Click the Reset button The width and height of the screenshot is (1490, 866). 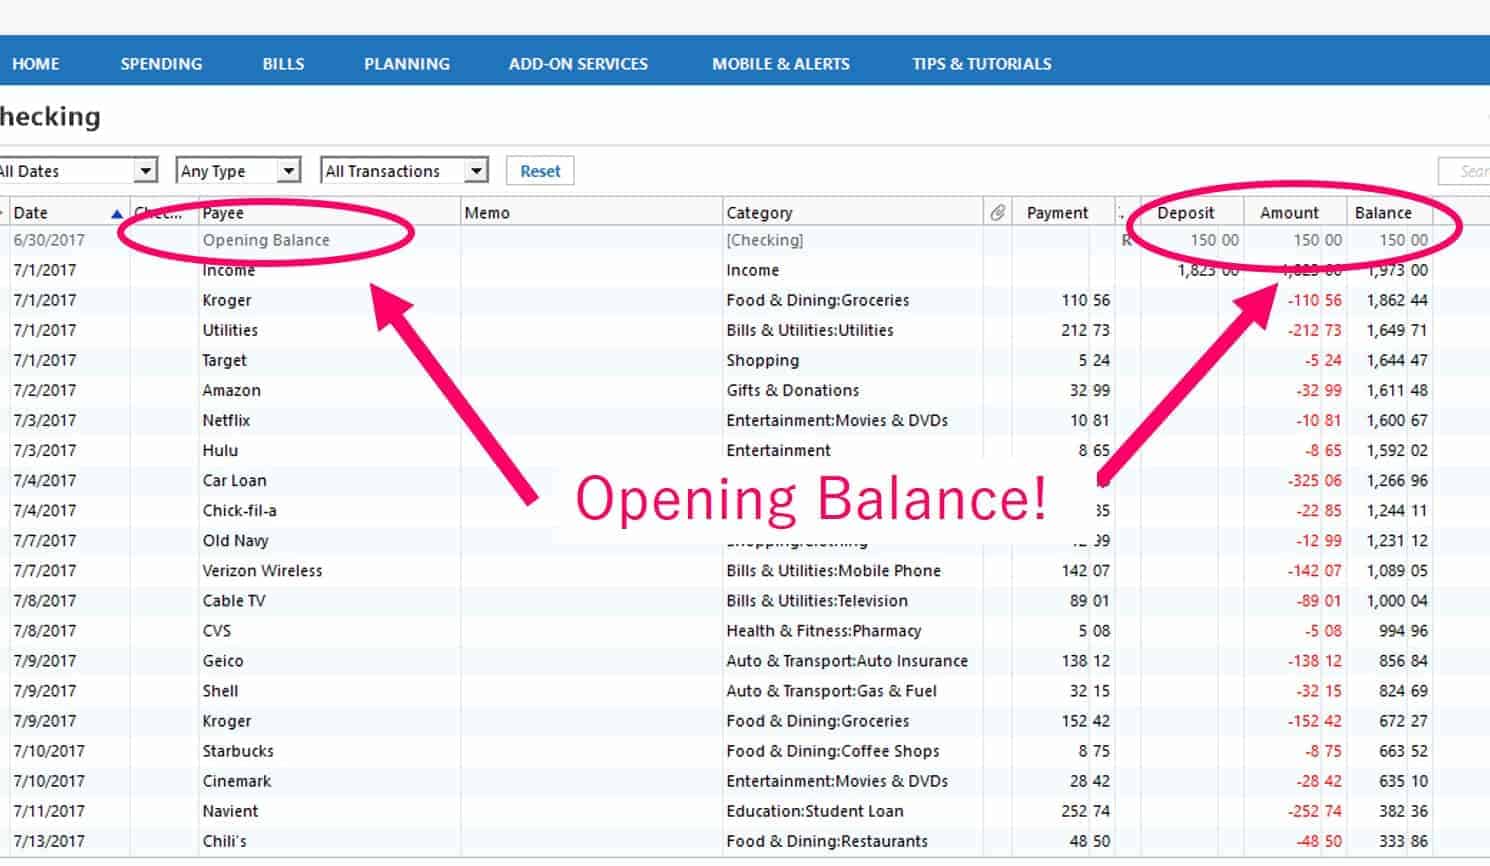point(540,170)
